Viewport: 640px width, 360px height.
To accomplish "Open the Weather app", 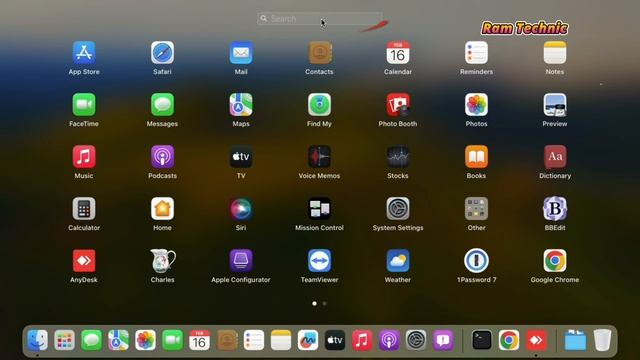I will tap(398, 260).
